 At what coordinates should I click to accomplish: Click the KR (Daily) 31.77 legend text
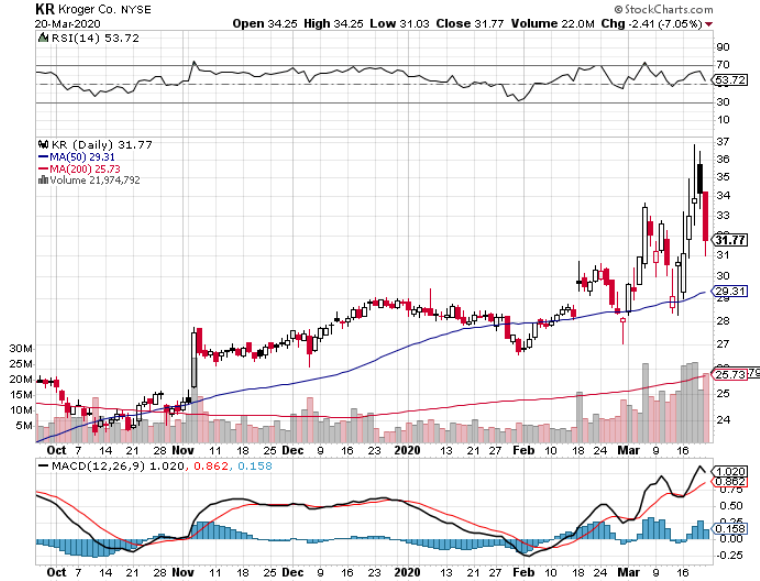point(102,144)
